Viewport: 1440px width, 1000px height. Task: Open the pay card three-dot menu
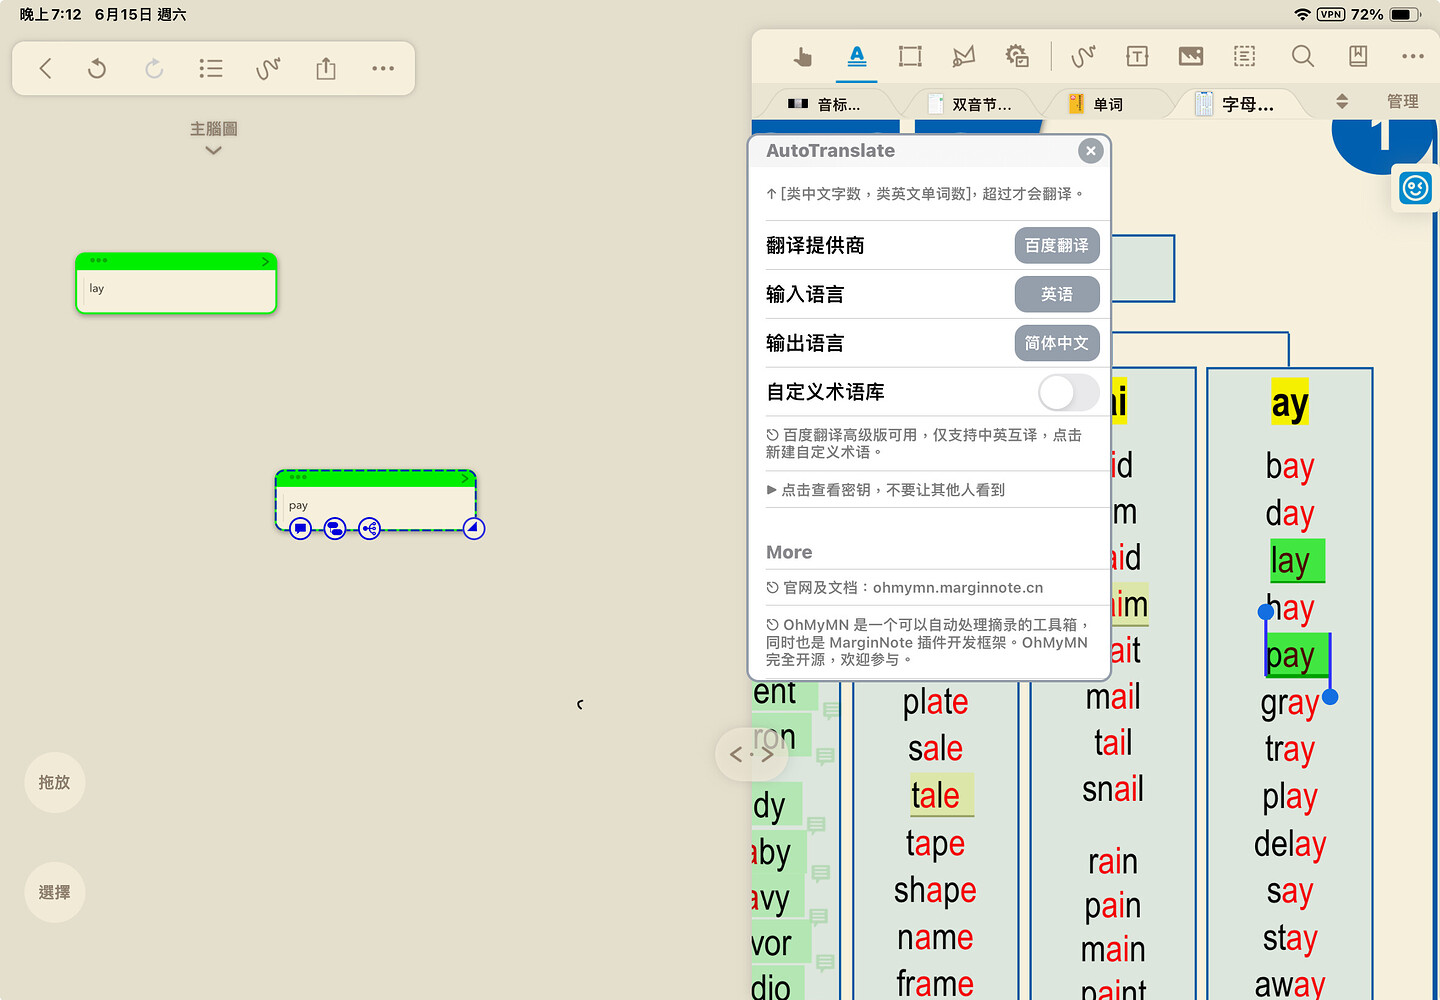pos(298,477)
